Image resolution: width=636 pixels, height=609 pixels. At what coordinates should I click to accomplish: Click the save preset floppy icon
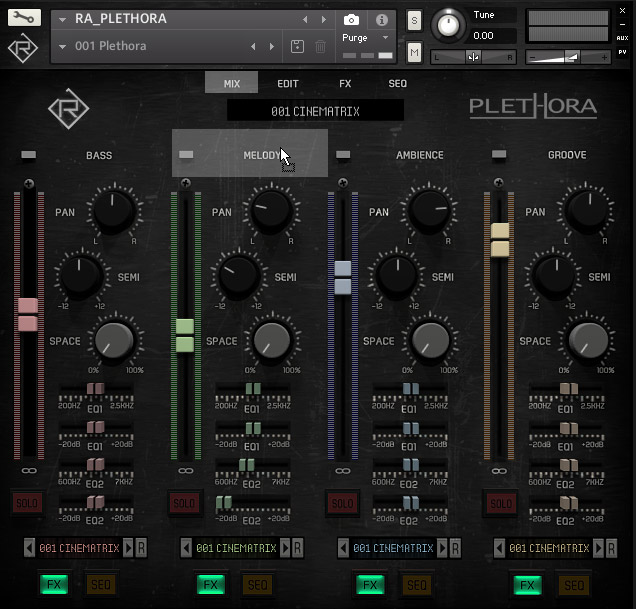pyautogui.click(x=297, y=46)
